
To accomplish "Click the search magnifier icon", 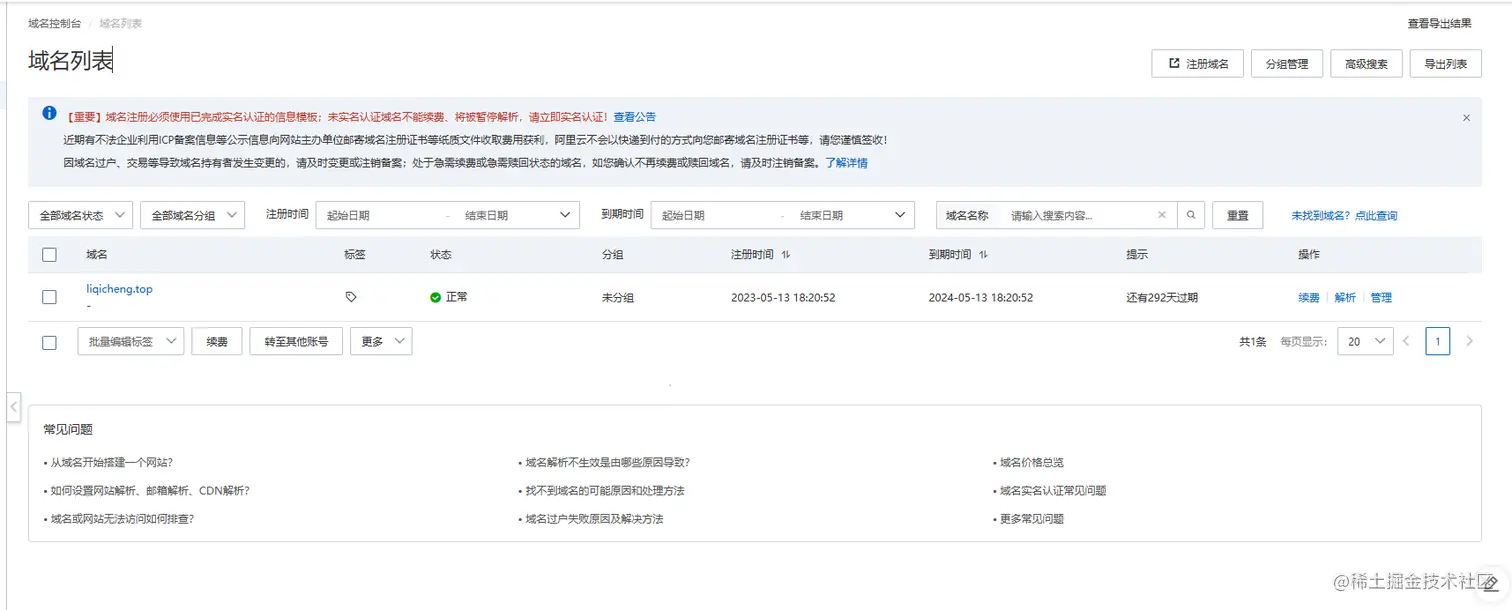I will 1190,215.
